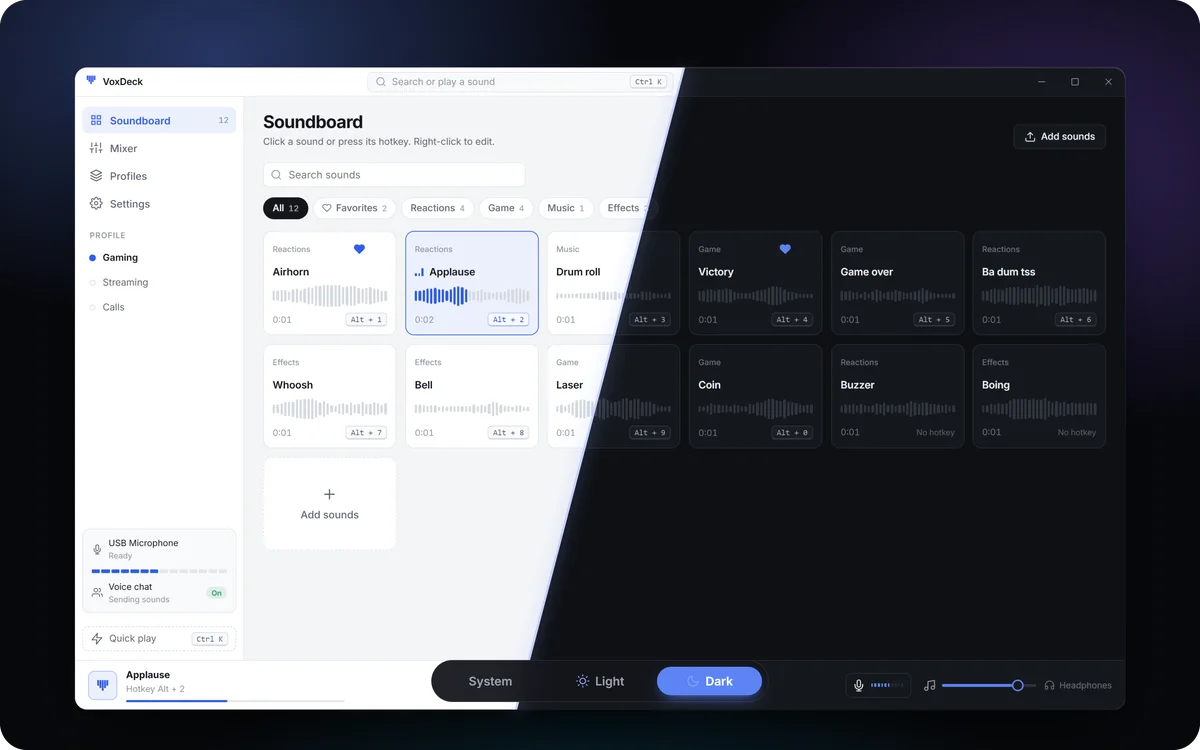Click the 'Search sounds' input field
The image size is (1200, 750).
394,175
